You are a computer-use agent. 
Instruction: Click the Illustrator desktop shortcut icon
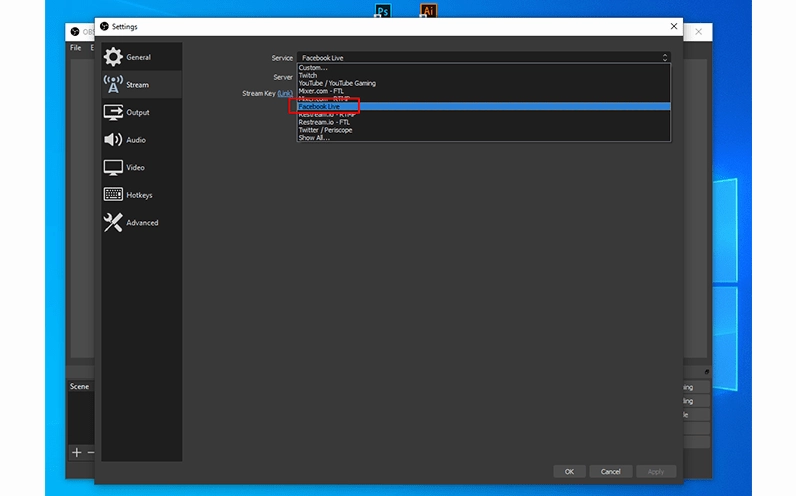(x=428, y=11)
